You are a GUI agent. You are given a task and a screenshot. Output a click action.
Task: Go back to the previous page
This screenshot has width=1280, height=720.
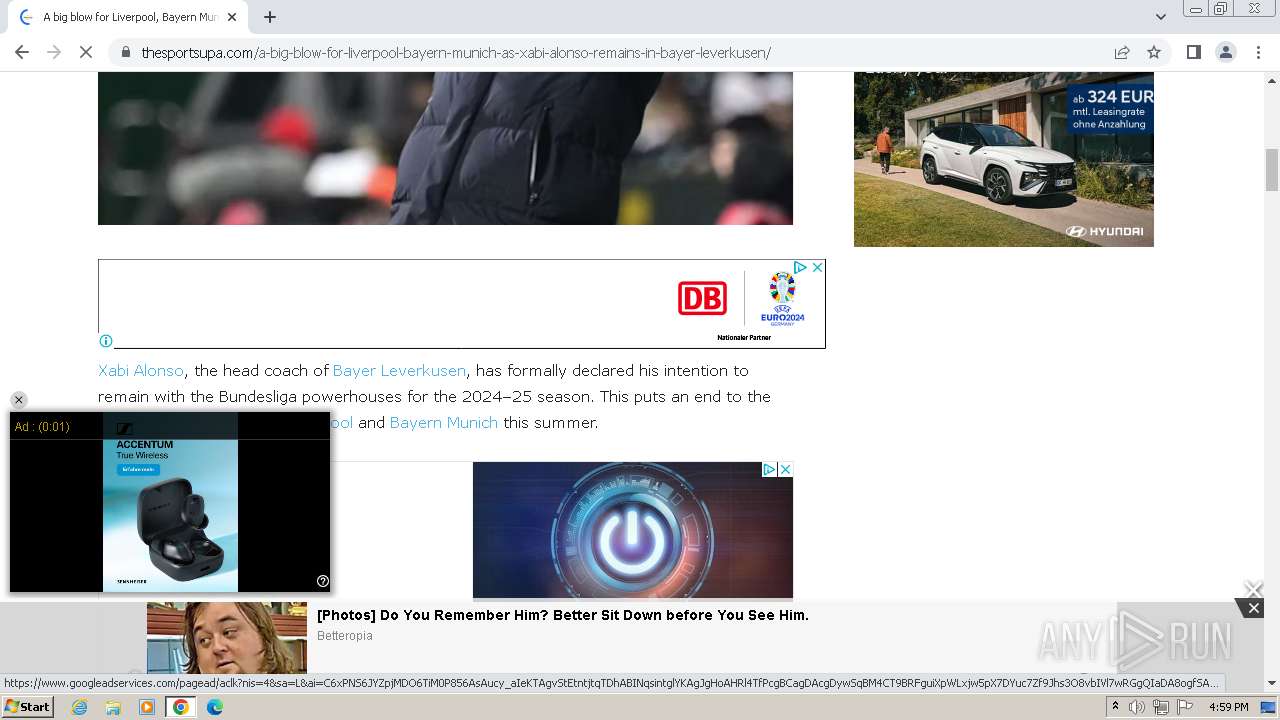pyautogui.click(x=22, y=52)
